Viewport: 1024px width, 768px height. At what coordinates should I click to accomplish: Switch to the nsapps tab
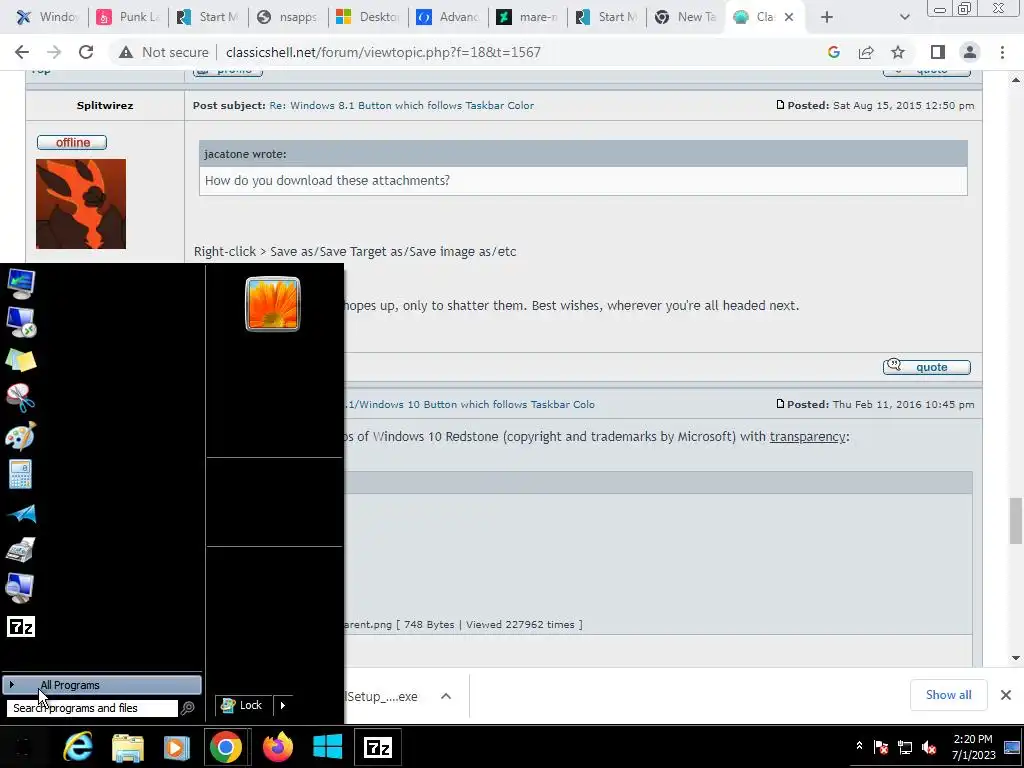click(288, 17)
